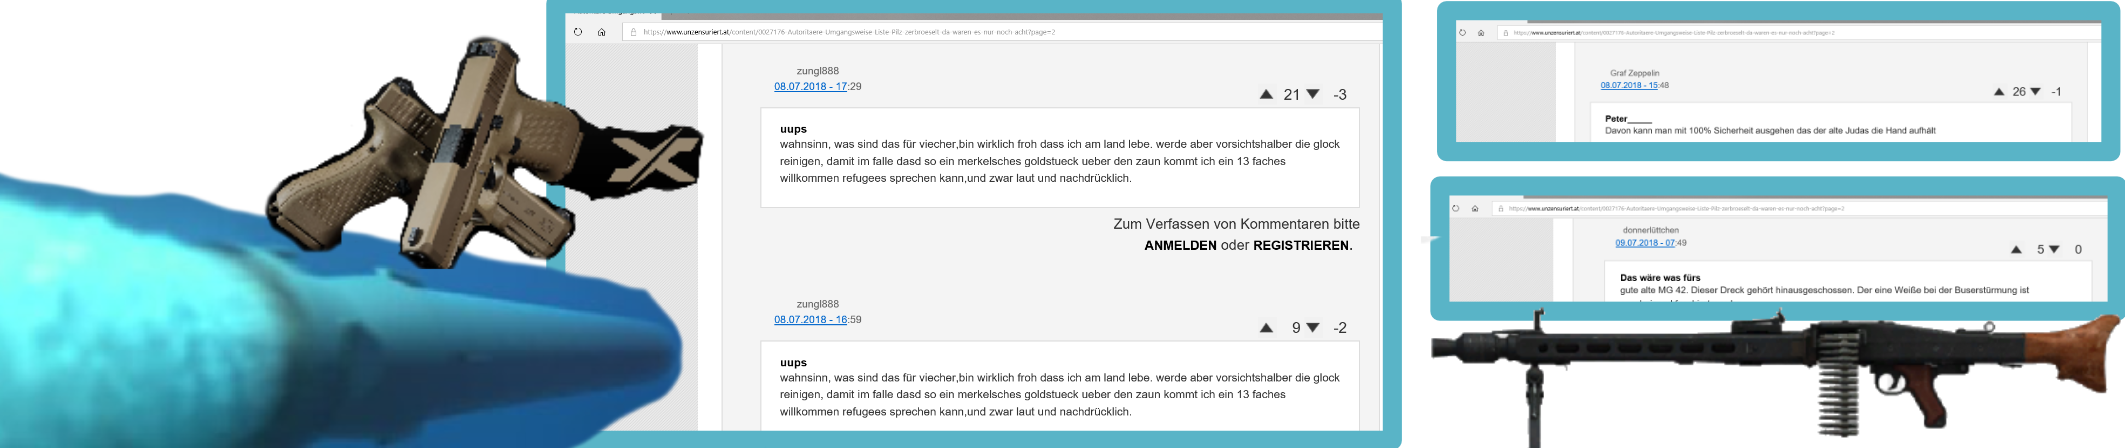Click reload icon in the large center browser
This screenshot has height=448, width=2125.
click(578, 32)
